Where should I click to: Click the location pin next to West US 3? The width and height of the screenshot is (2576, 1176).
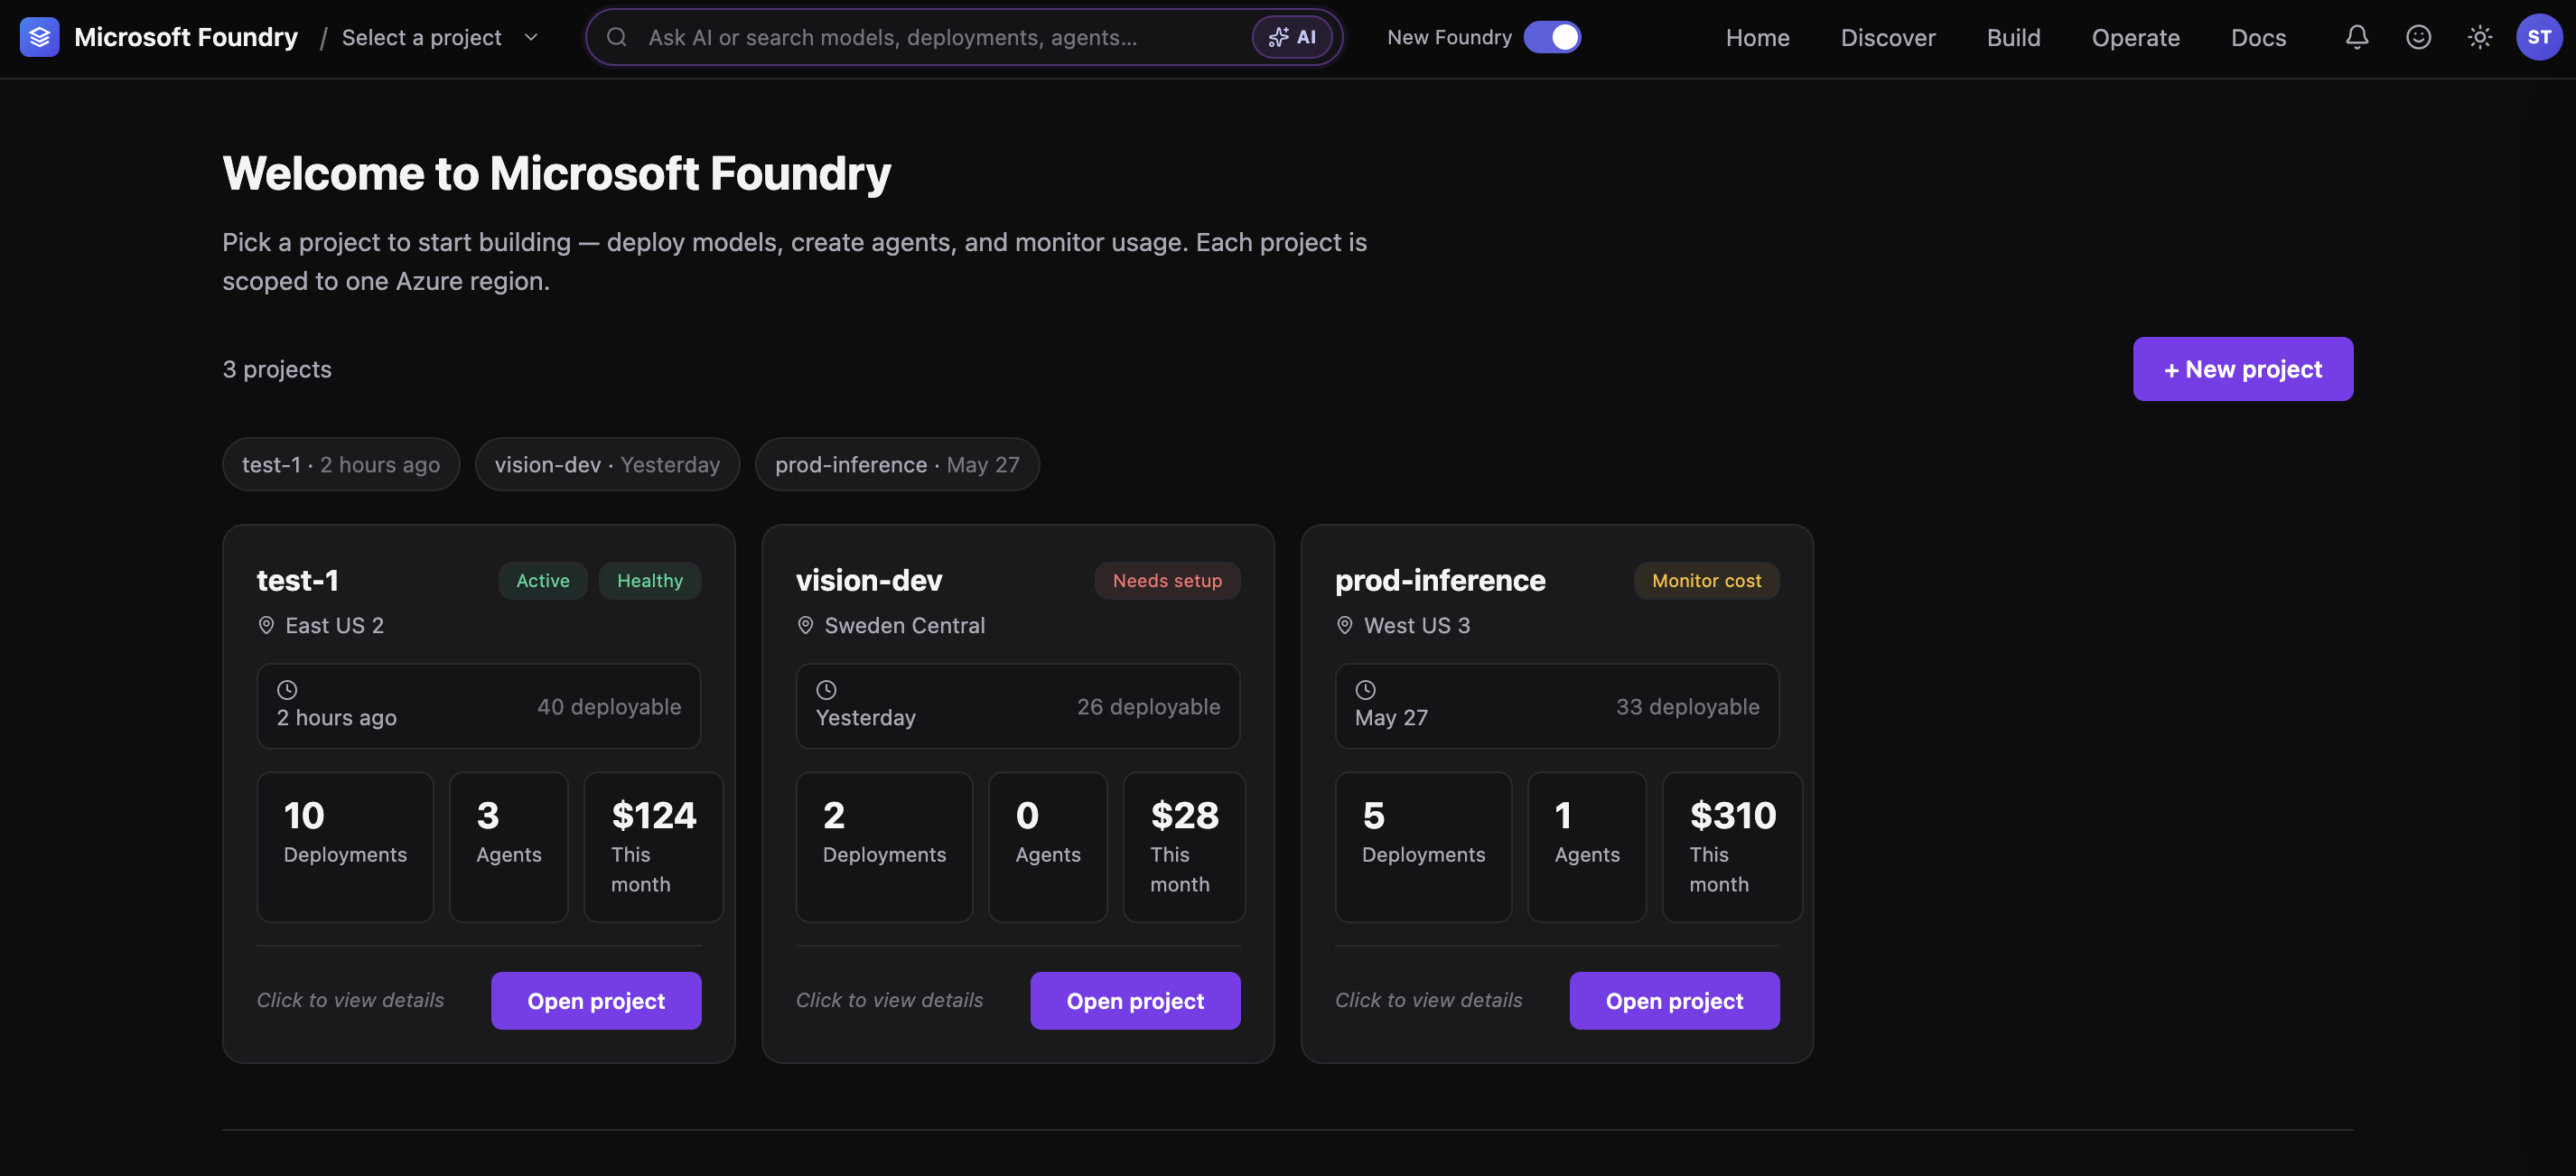[x=1345, y=625]
